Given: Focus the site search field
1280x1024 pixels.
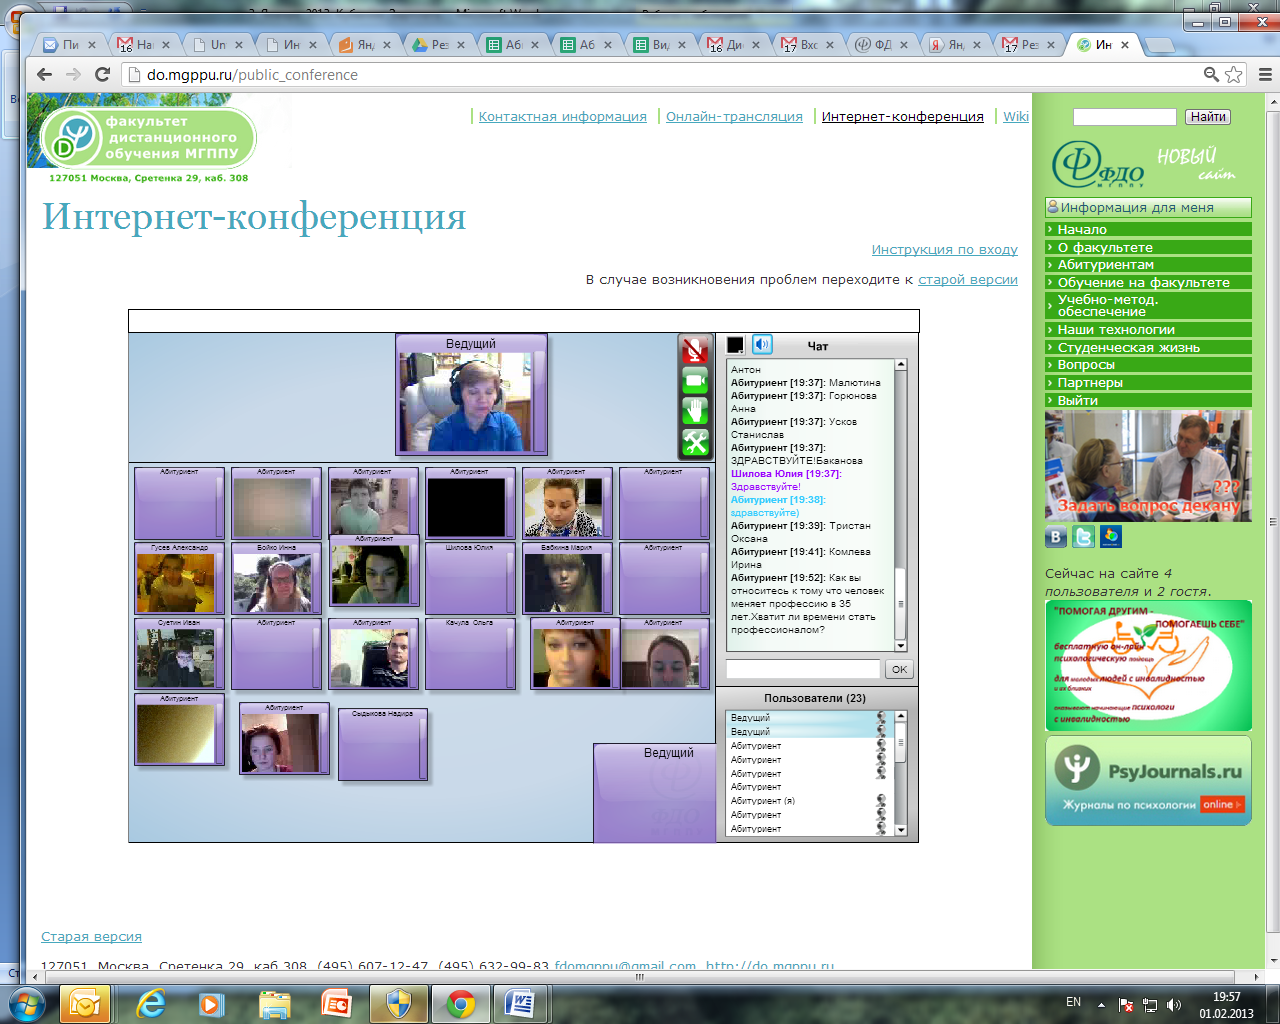Looking at the screenshot, I should pos(1124,117).
